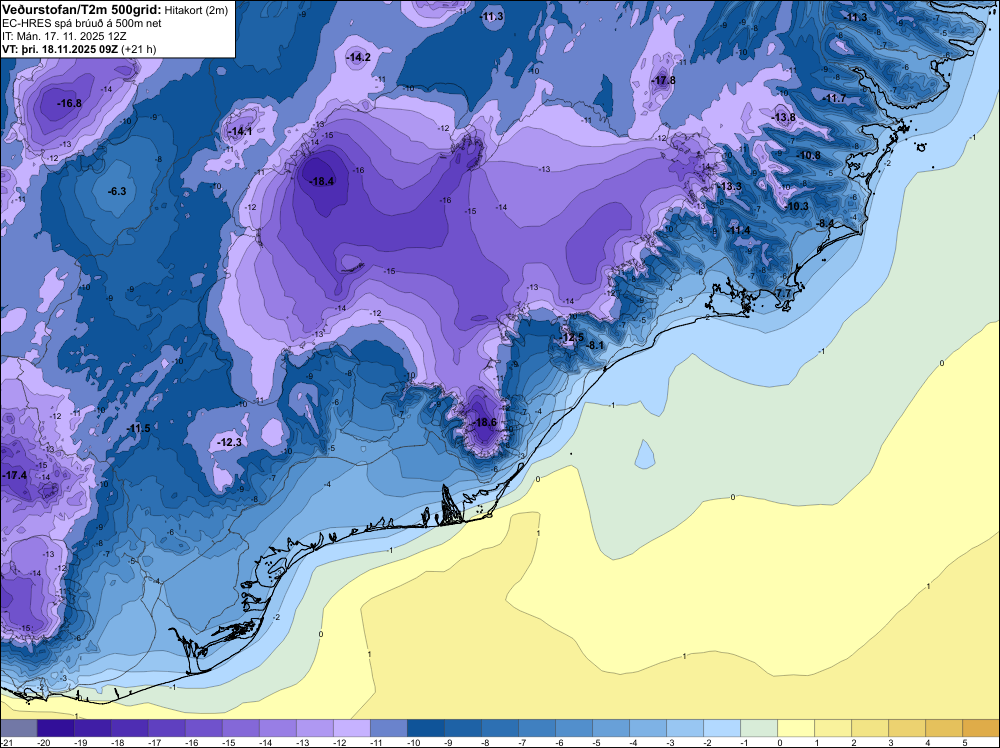Screen dimensions: 1000x748
Task: Click the -8.1 temperature label
Action: [x=594, y=345]
